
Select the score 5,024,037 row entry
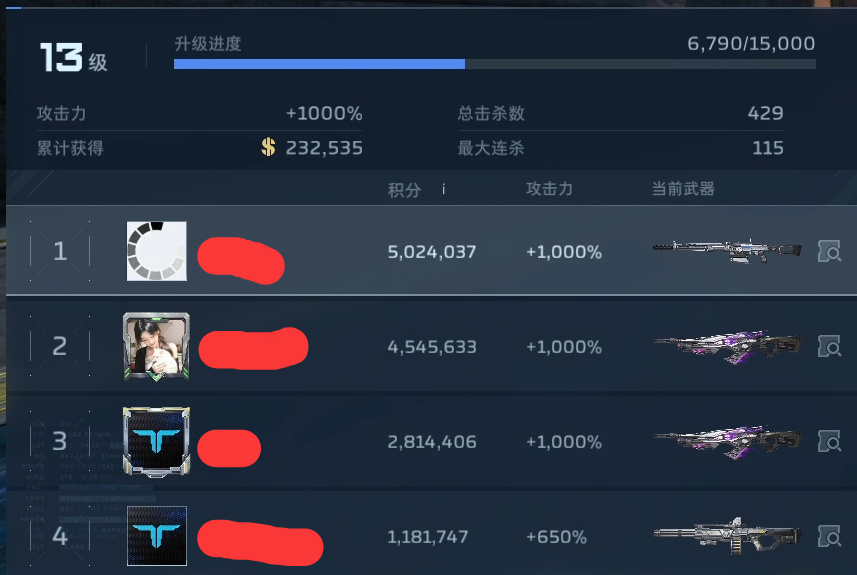tap(432, 252)
